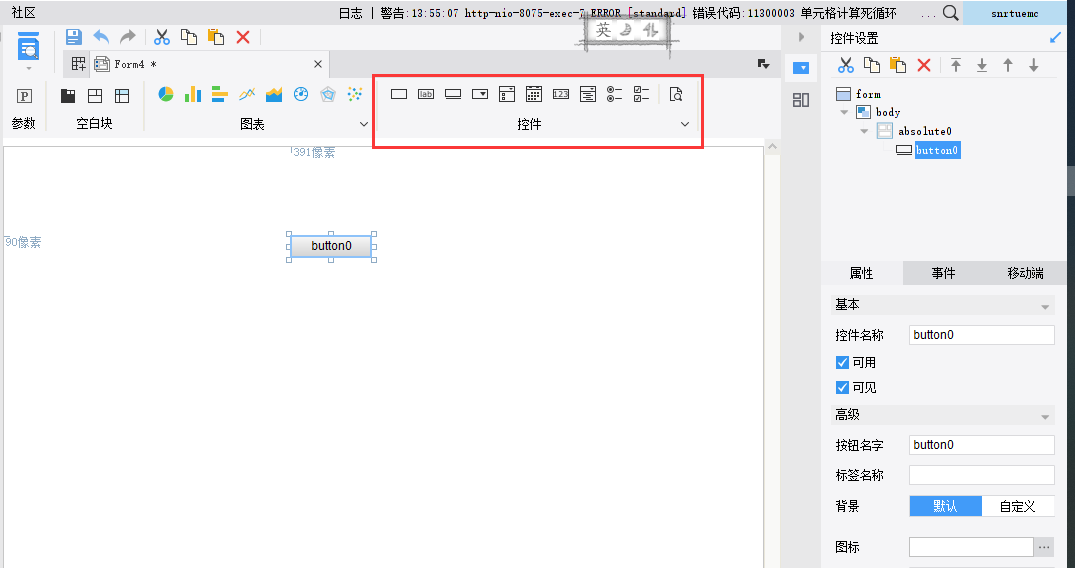1075x568 pixels.
Task: Insert the parameter P panel
Action: [x=24, y=96]
